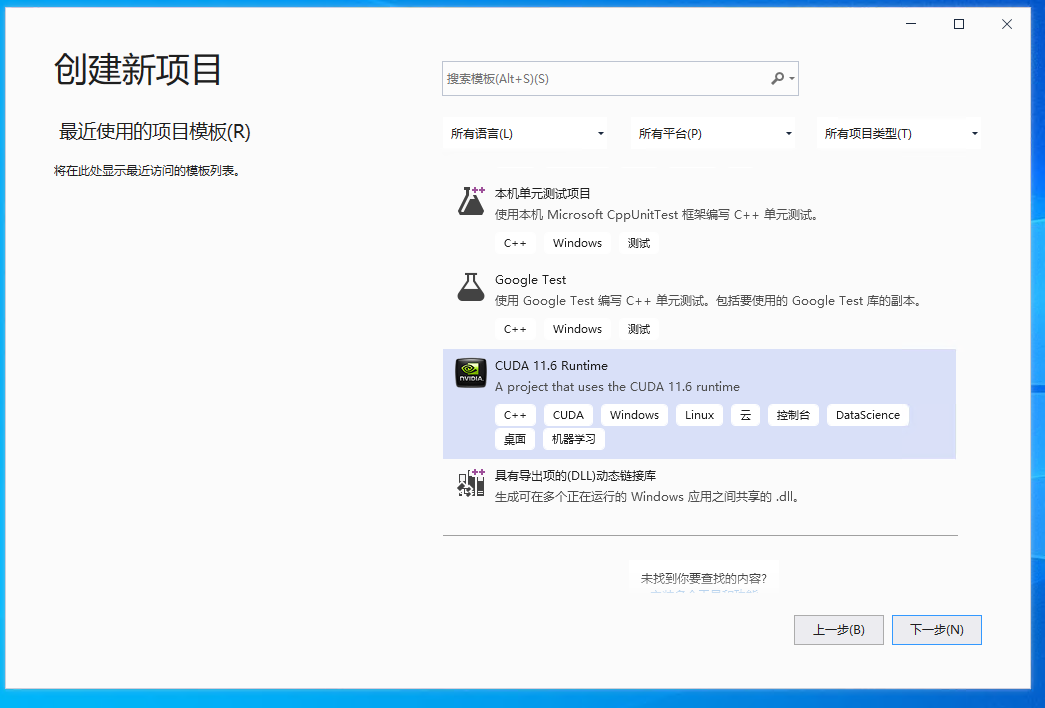Click the 桌面 desktop tag

[515, 439]
